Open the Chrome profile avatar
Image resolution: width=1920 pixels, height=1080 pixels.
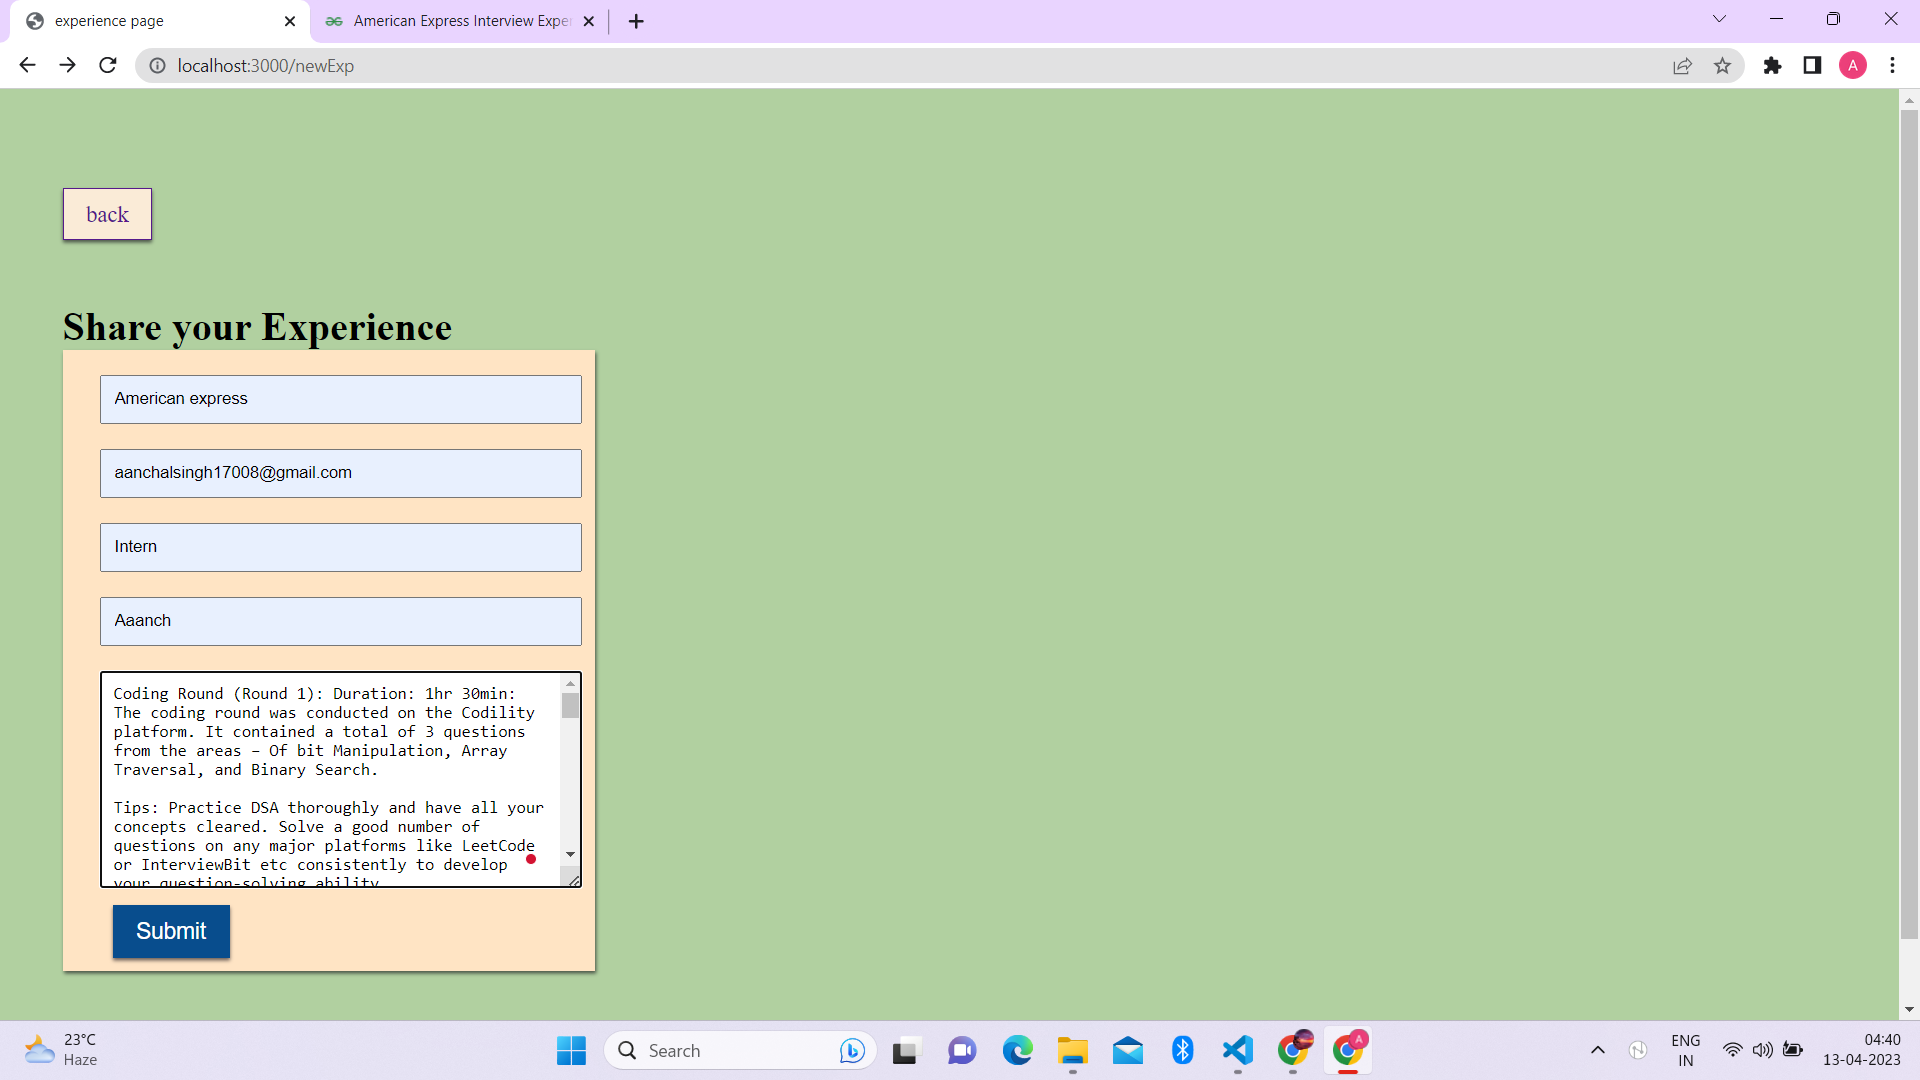click(1853, 65)
